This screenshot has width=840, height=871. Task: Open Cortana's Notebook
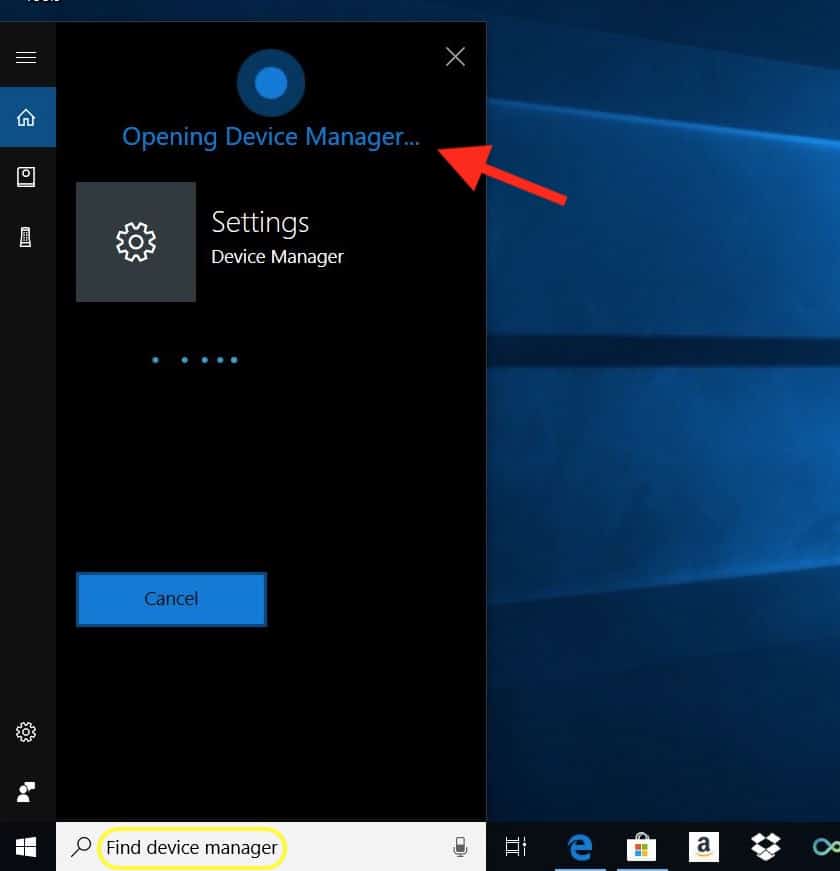point(27,177)
